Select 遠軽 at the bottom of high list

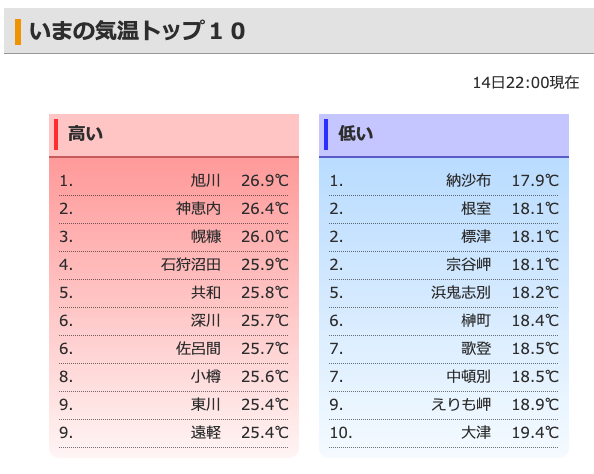pyautogui.click(x=206, y=433)
